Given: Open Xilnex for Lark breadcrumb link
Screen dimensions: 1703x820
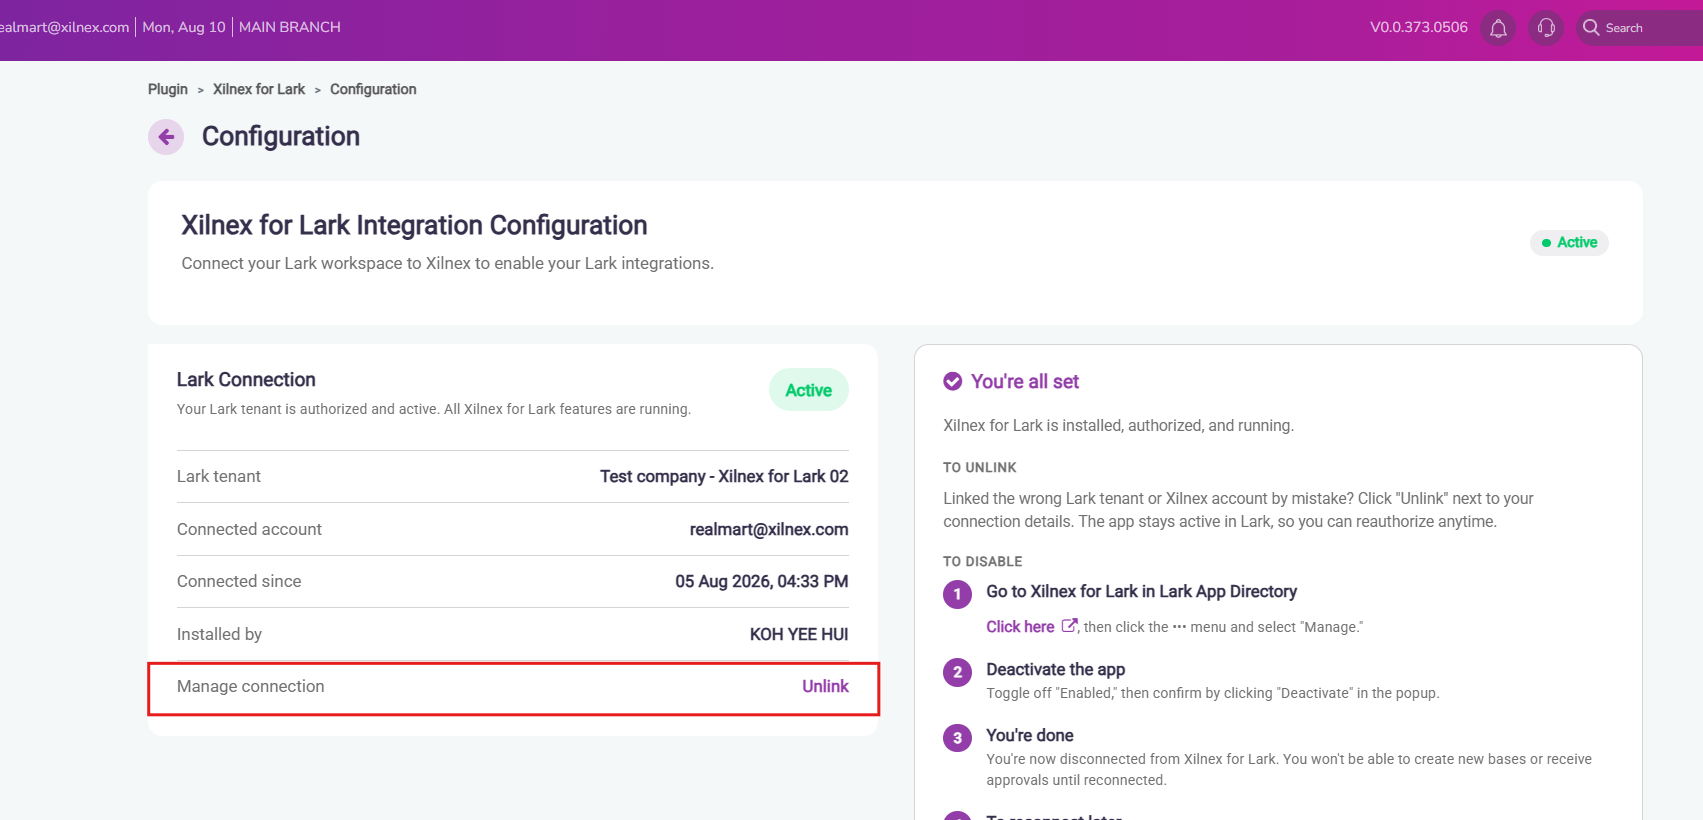Looking at the screenshot, I should (x=259, y=89).
